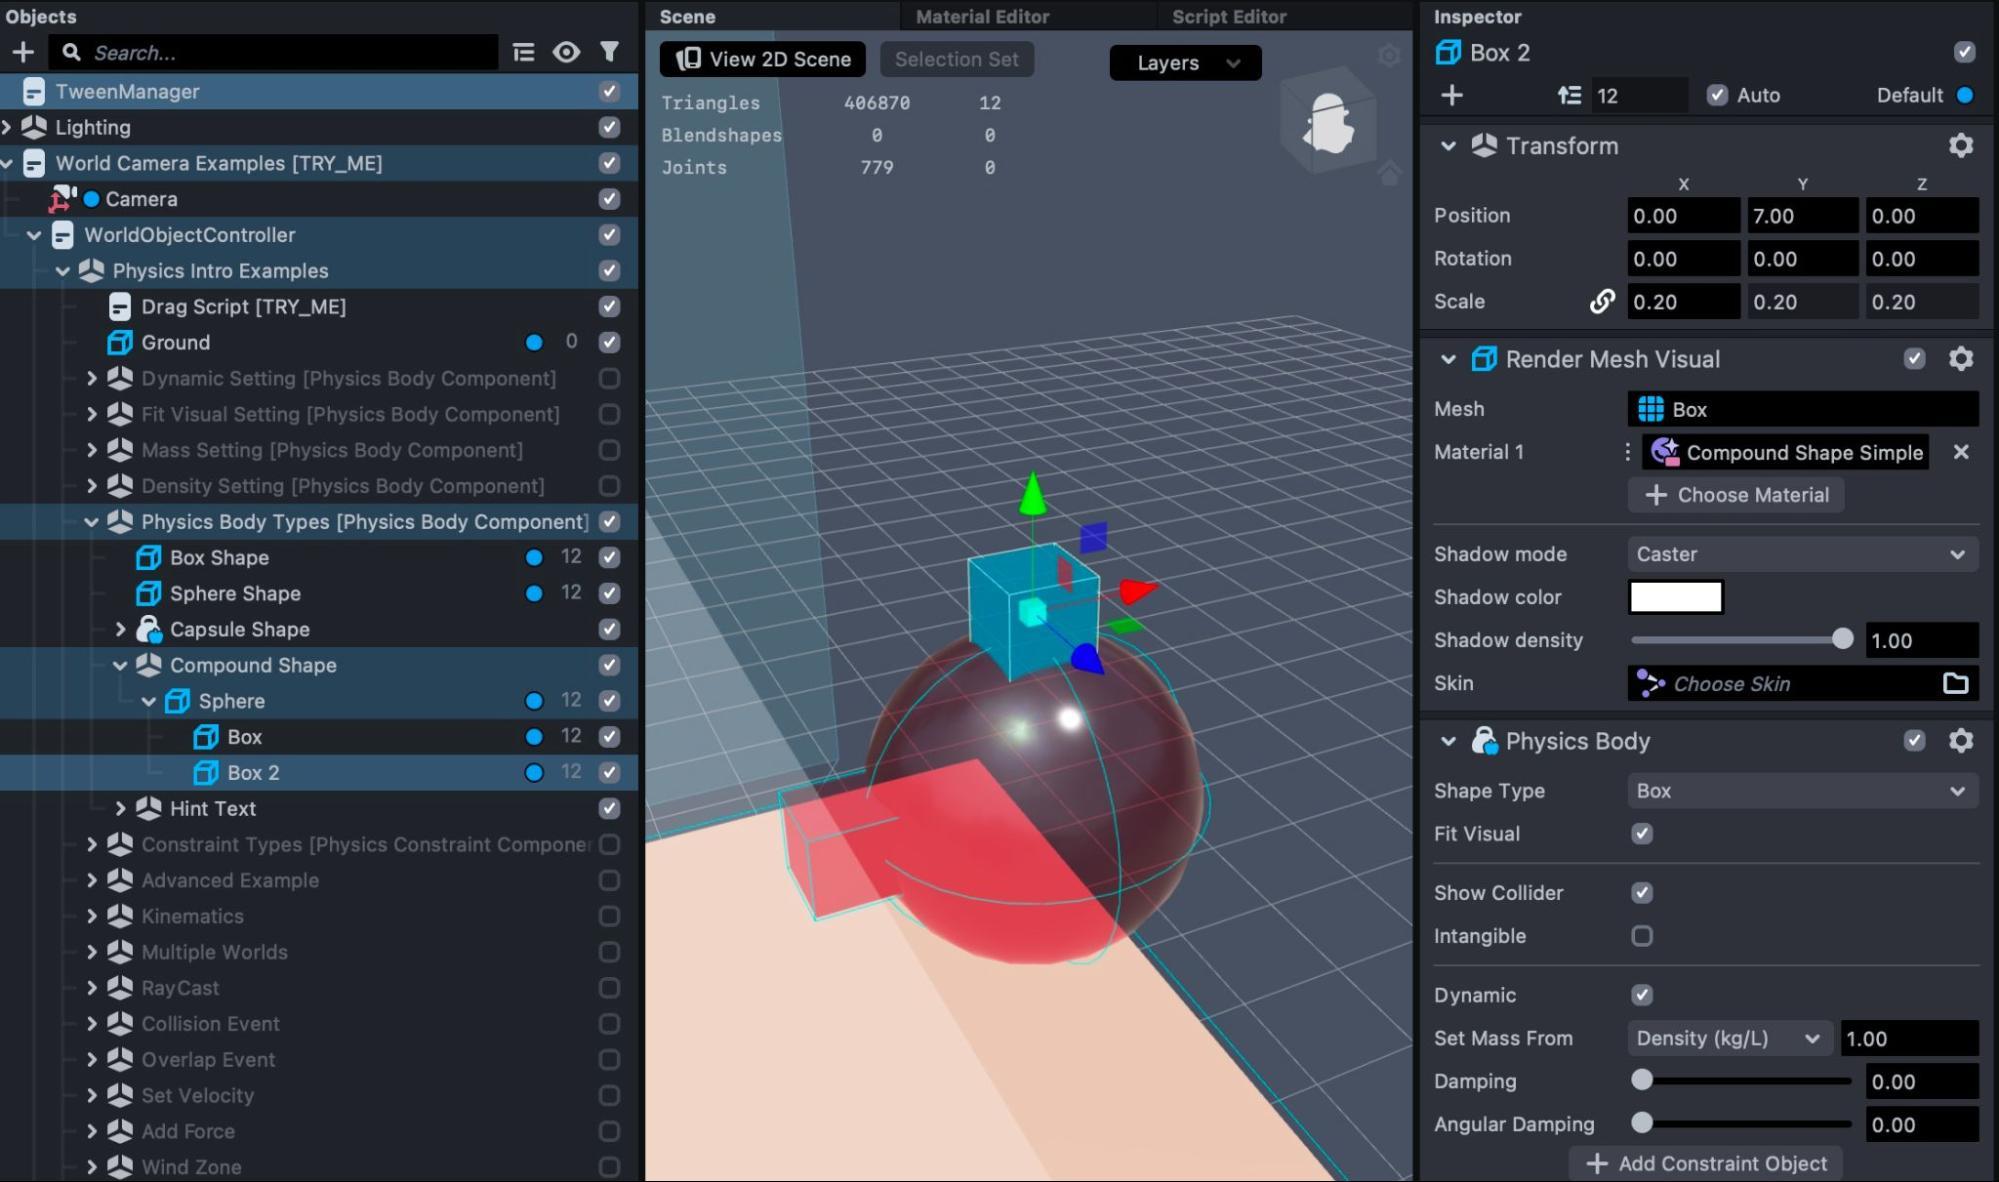Image resolution: width=1999 pixels, height=1182 pixels.
Task: Expand the Capsule Shape tree item
Action: tap(120, 629)
